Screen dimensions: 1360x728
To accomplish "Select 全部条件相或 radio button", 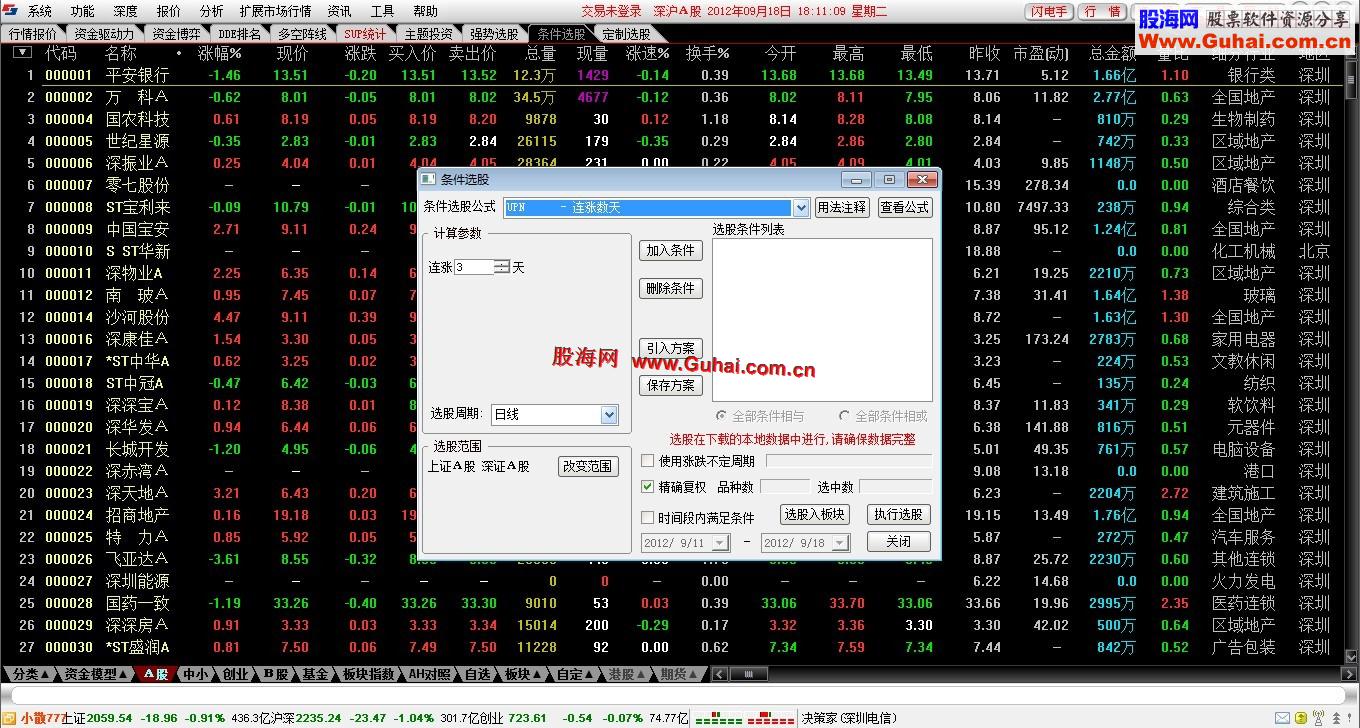I will point(845,416).
